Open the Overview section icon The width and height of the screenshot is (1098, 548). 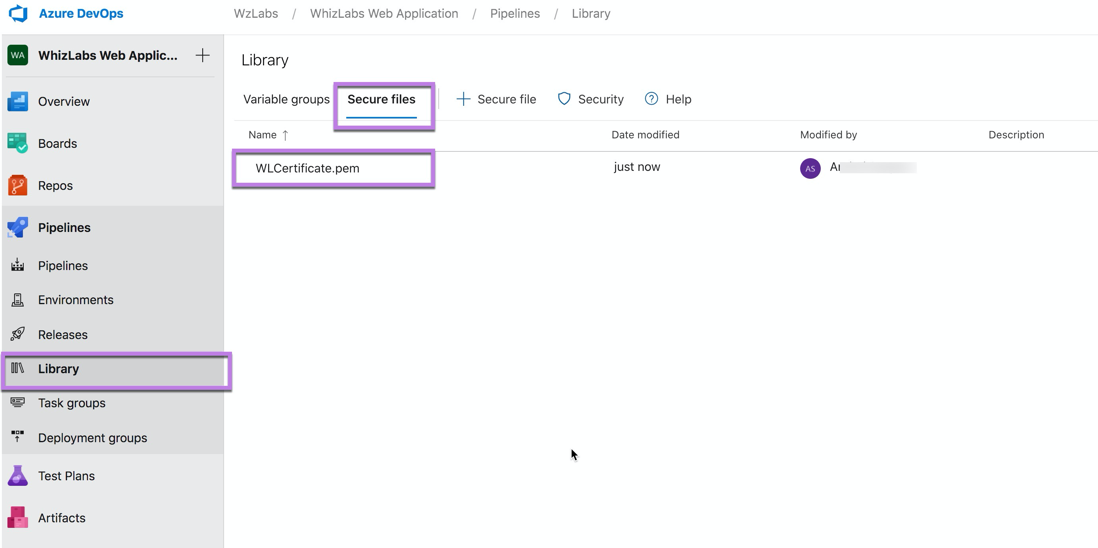(18, 101)
